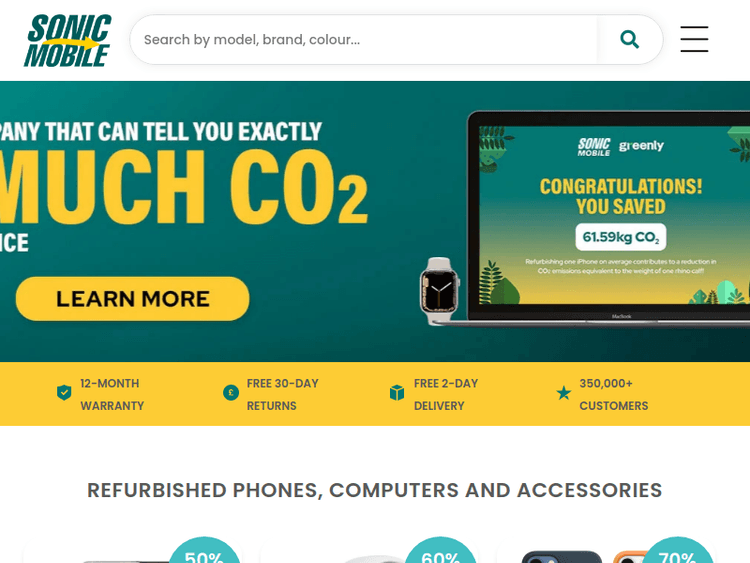Open the 350,000+ Customers link
The width and height of the screenshot is (750, 563).
tap(614, 394)
